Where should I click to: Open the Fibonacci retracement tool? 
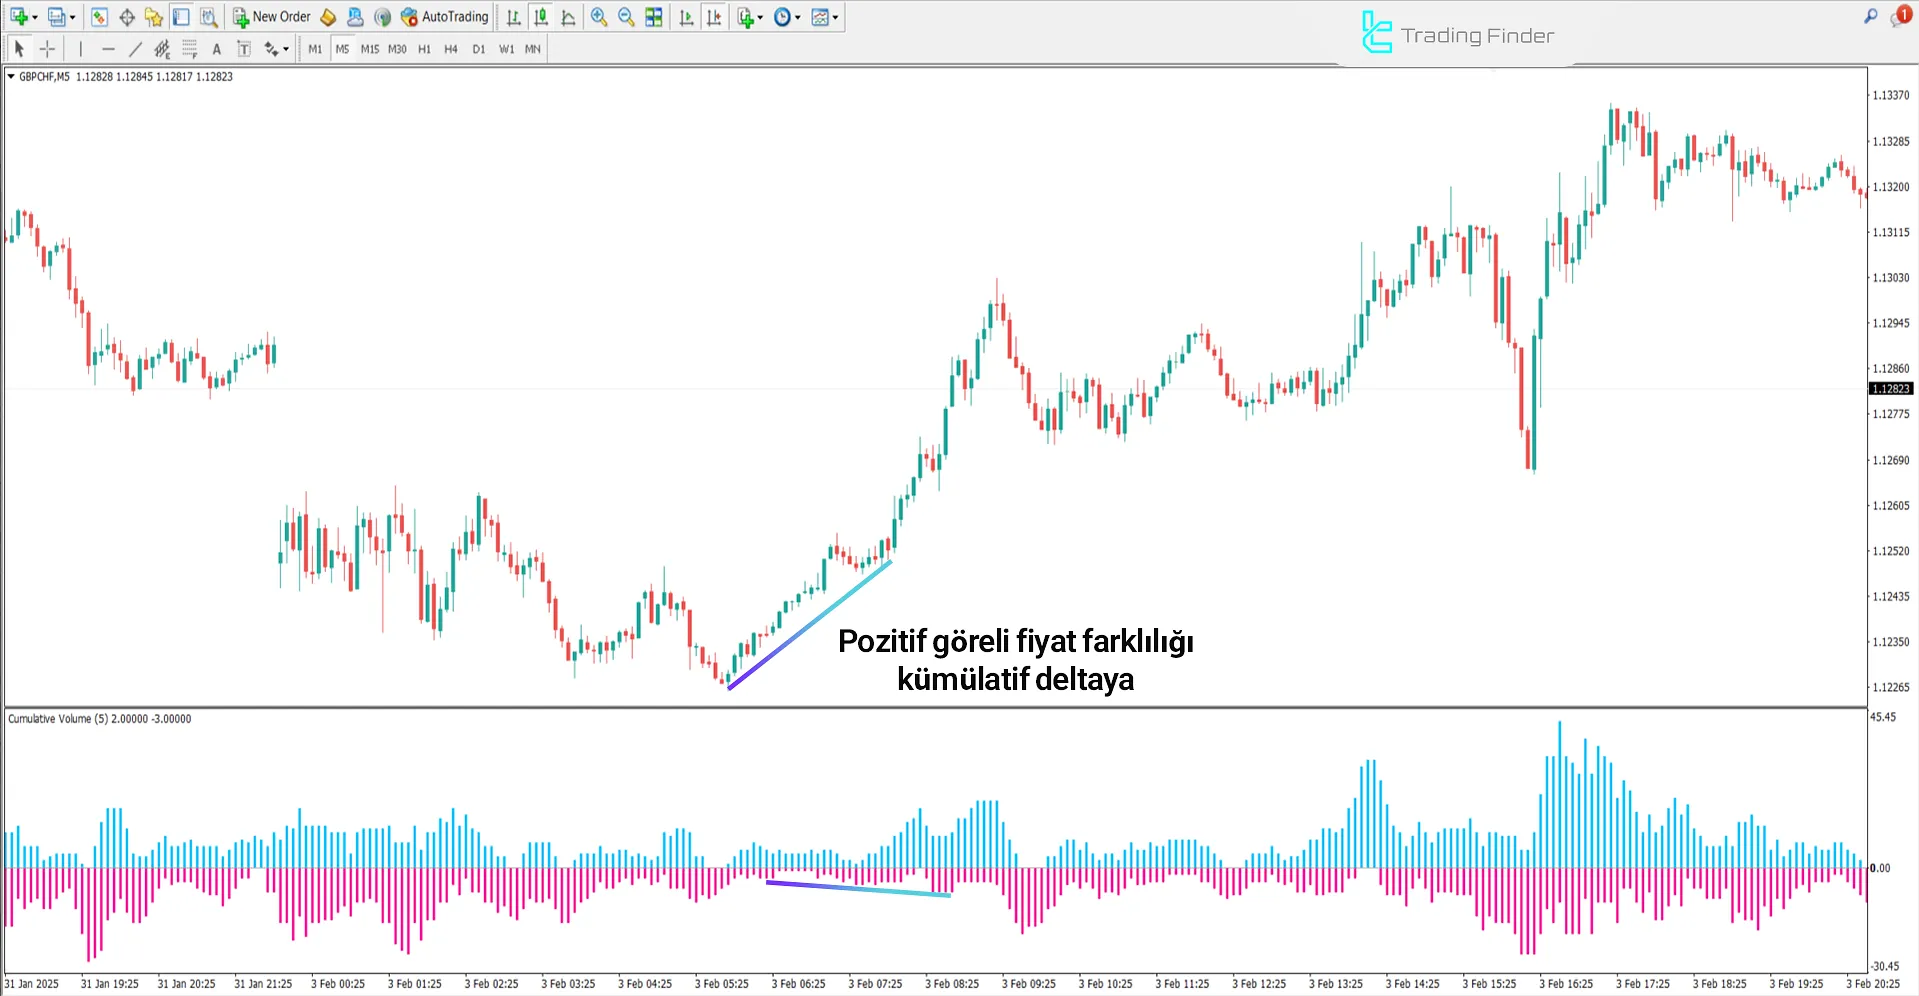click(188, 48)
